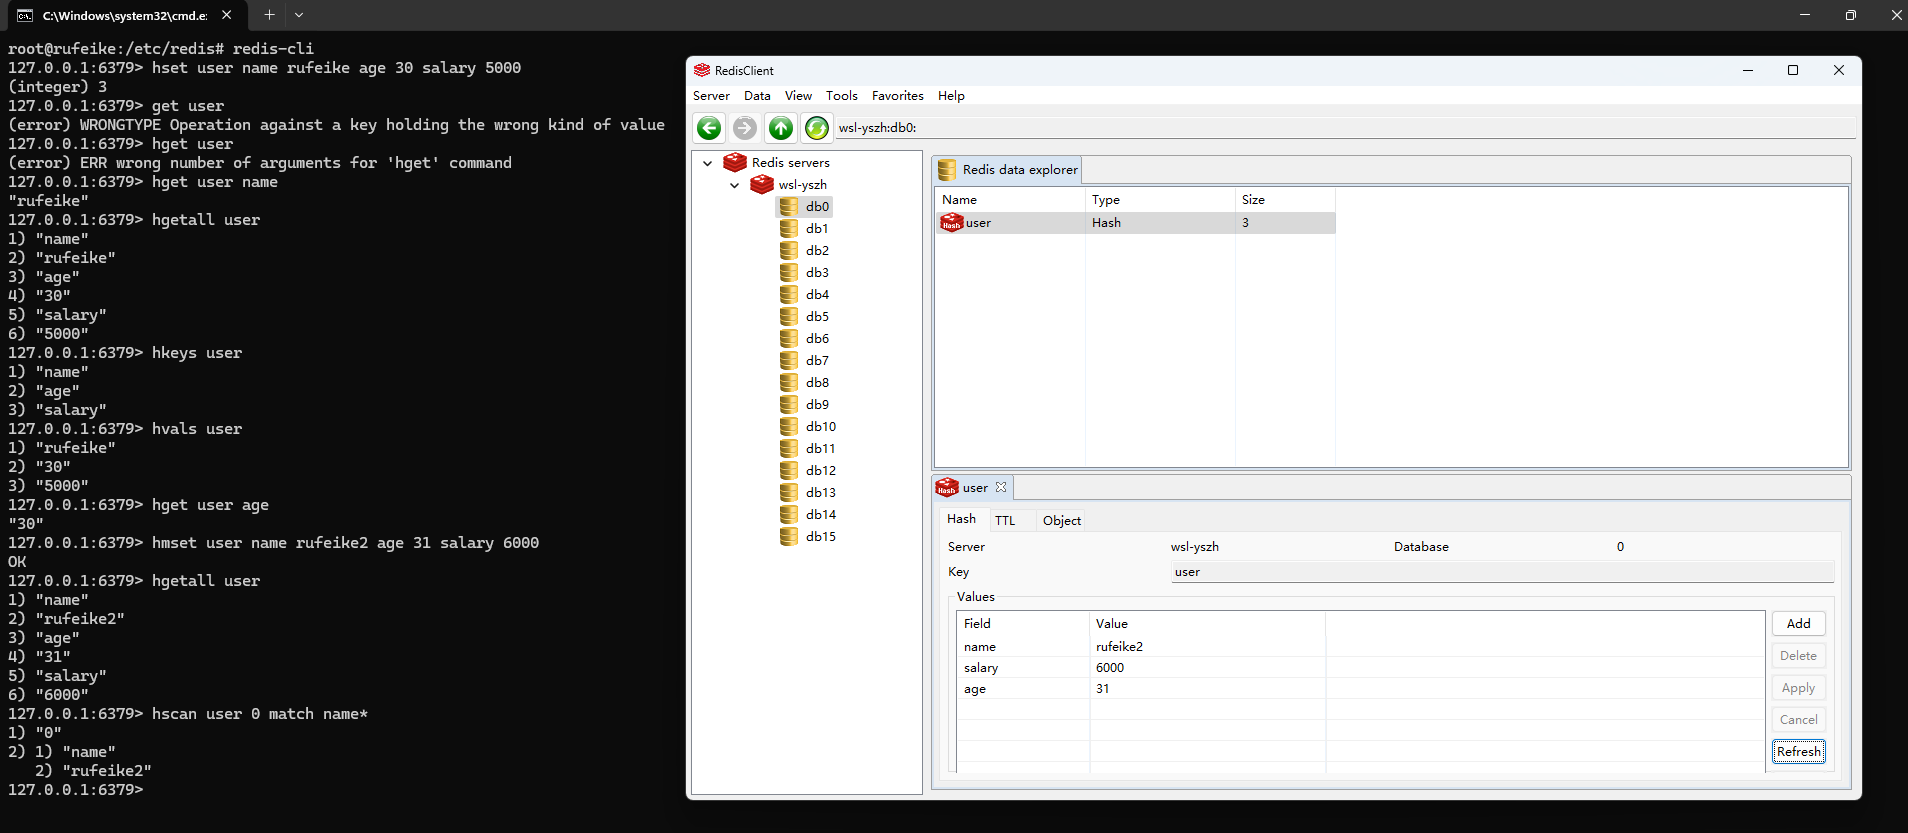Click the db12 database icon
1908x833 pixels.
(x=789, y=470)
